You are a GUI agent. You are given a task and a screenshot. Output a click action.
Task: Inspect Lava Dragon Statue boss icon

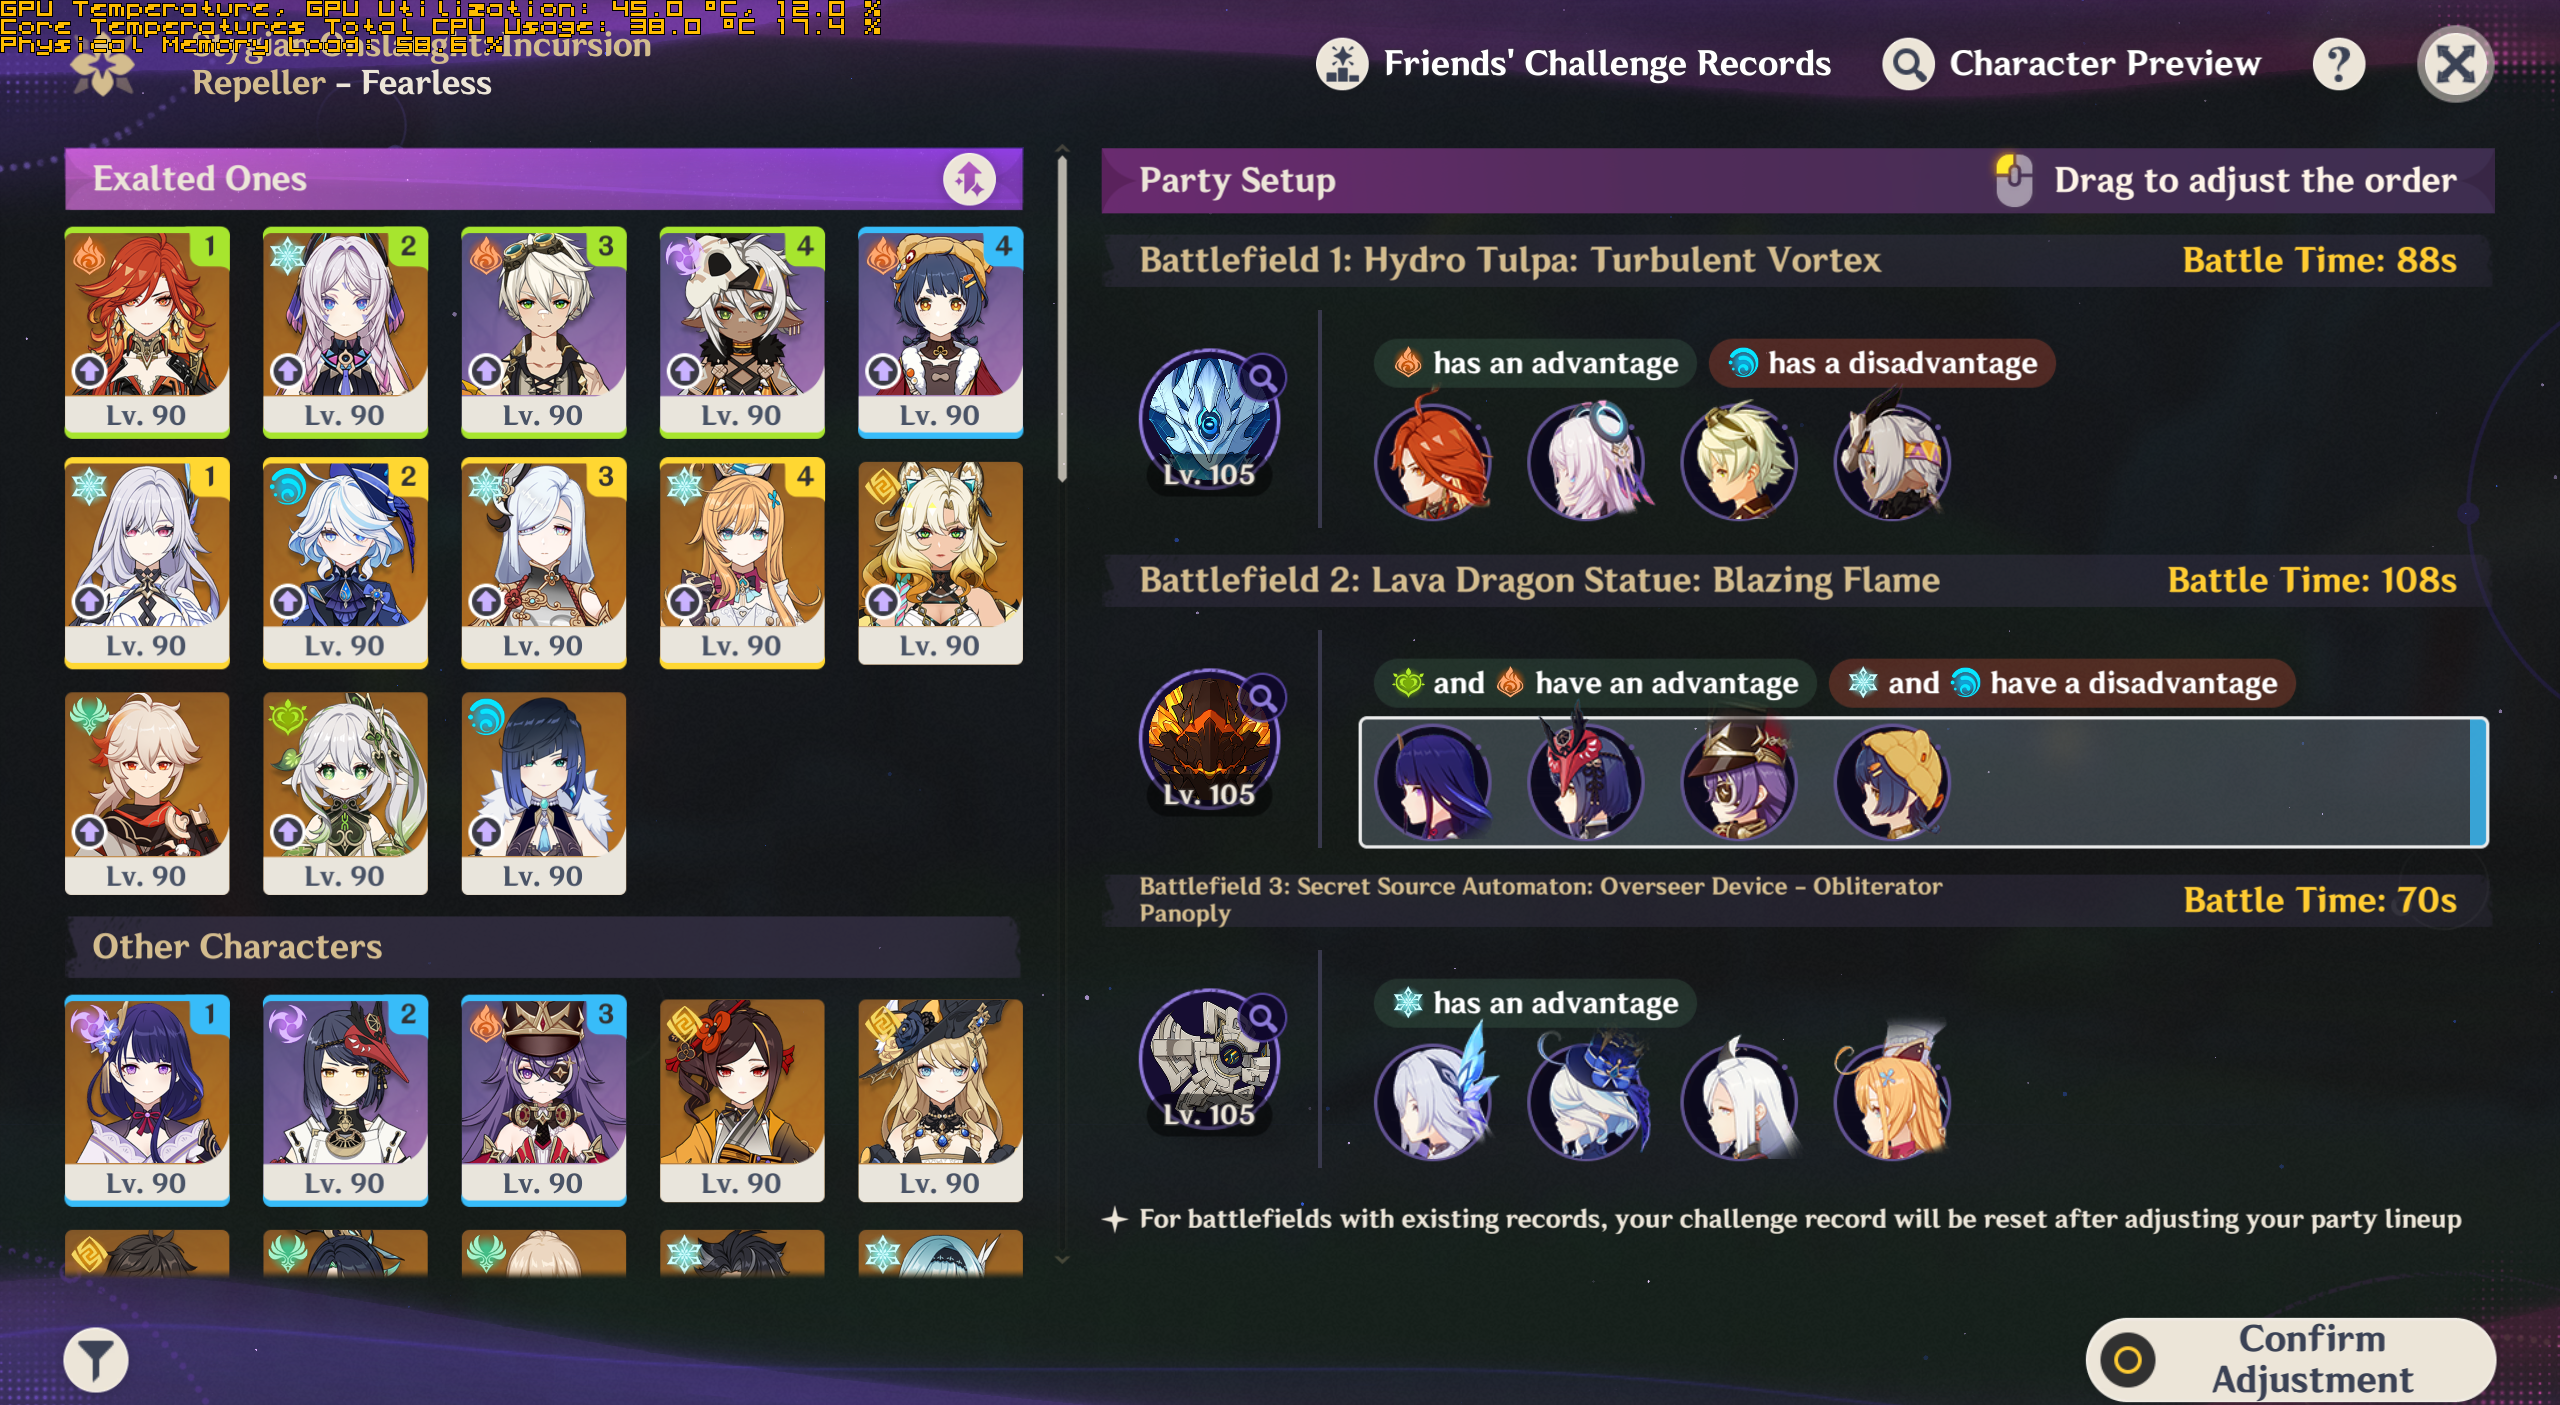coord(1210,740)
